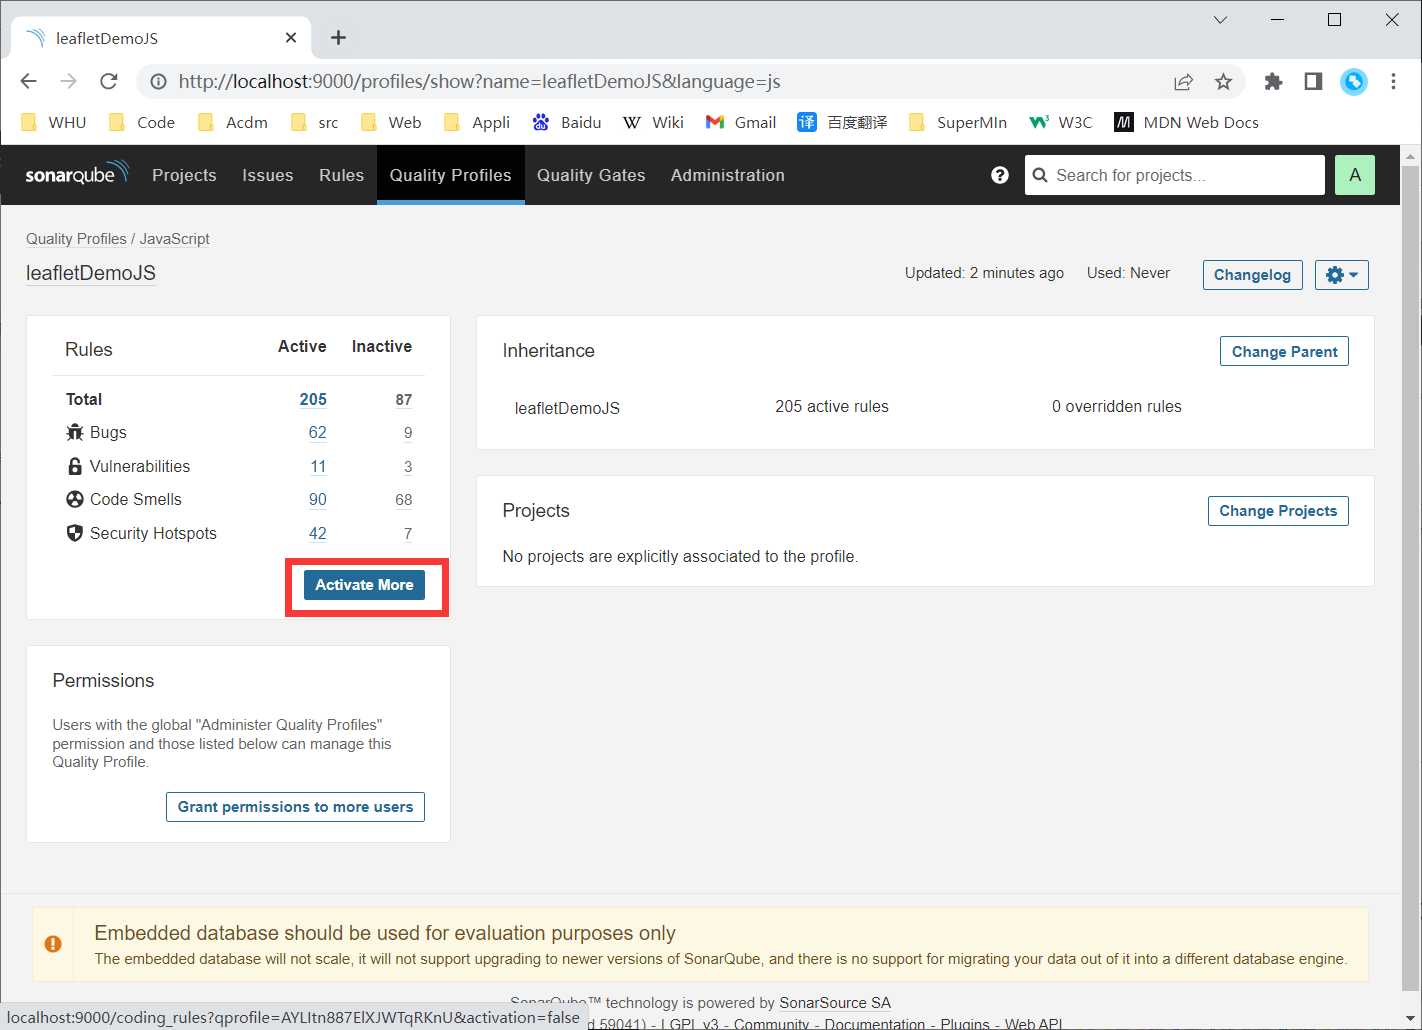The image size is (1422, 1030).
Task: Open the profile actions gear dropdown
Action: click(1342, 275)
